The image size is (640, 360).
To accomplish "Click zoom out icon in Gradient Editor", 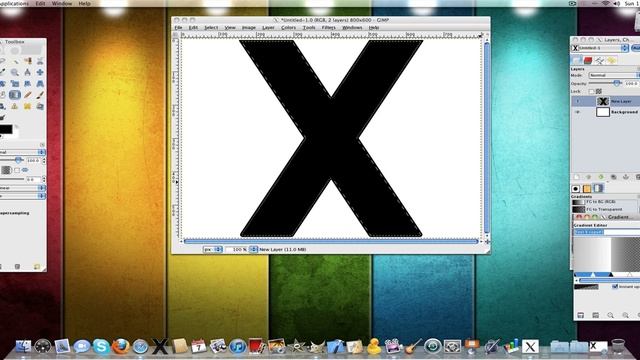I will [x=610, y=315].
